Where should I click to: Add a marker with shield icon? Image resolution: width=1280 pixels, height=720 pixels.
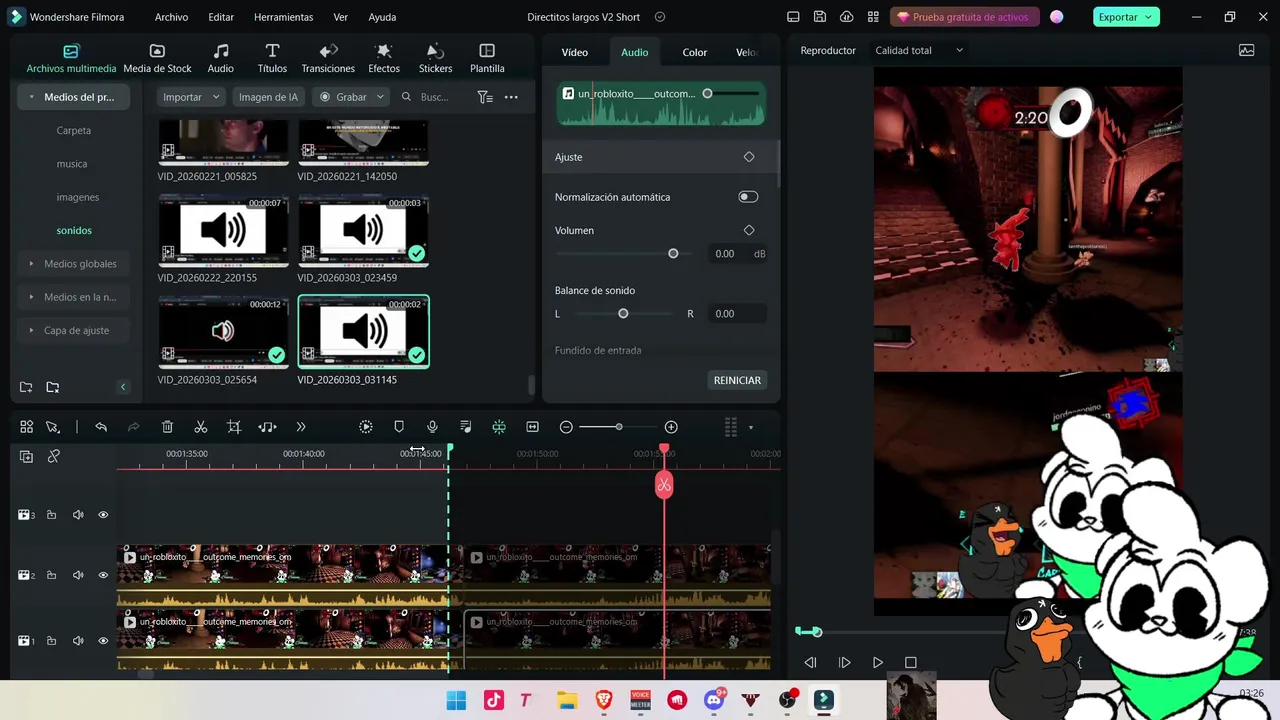[399, 427]
